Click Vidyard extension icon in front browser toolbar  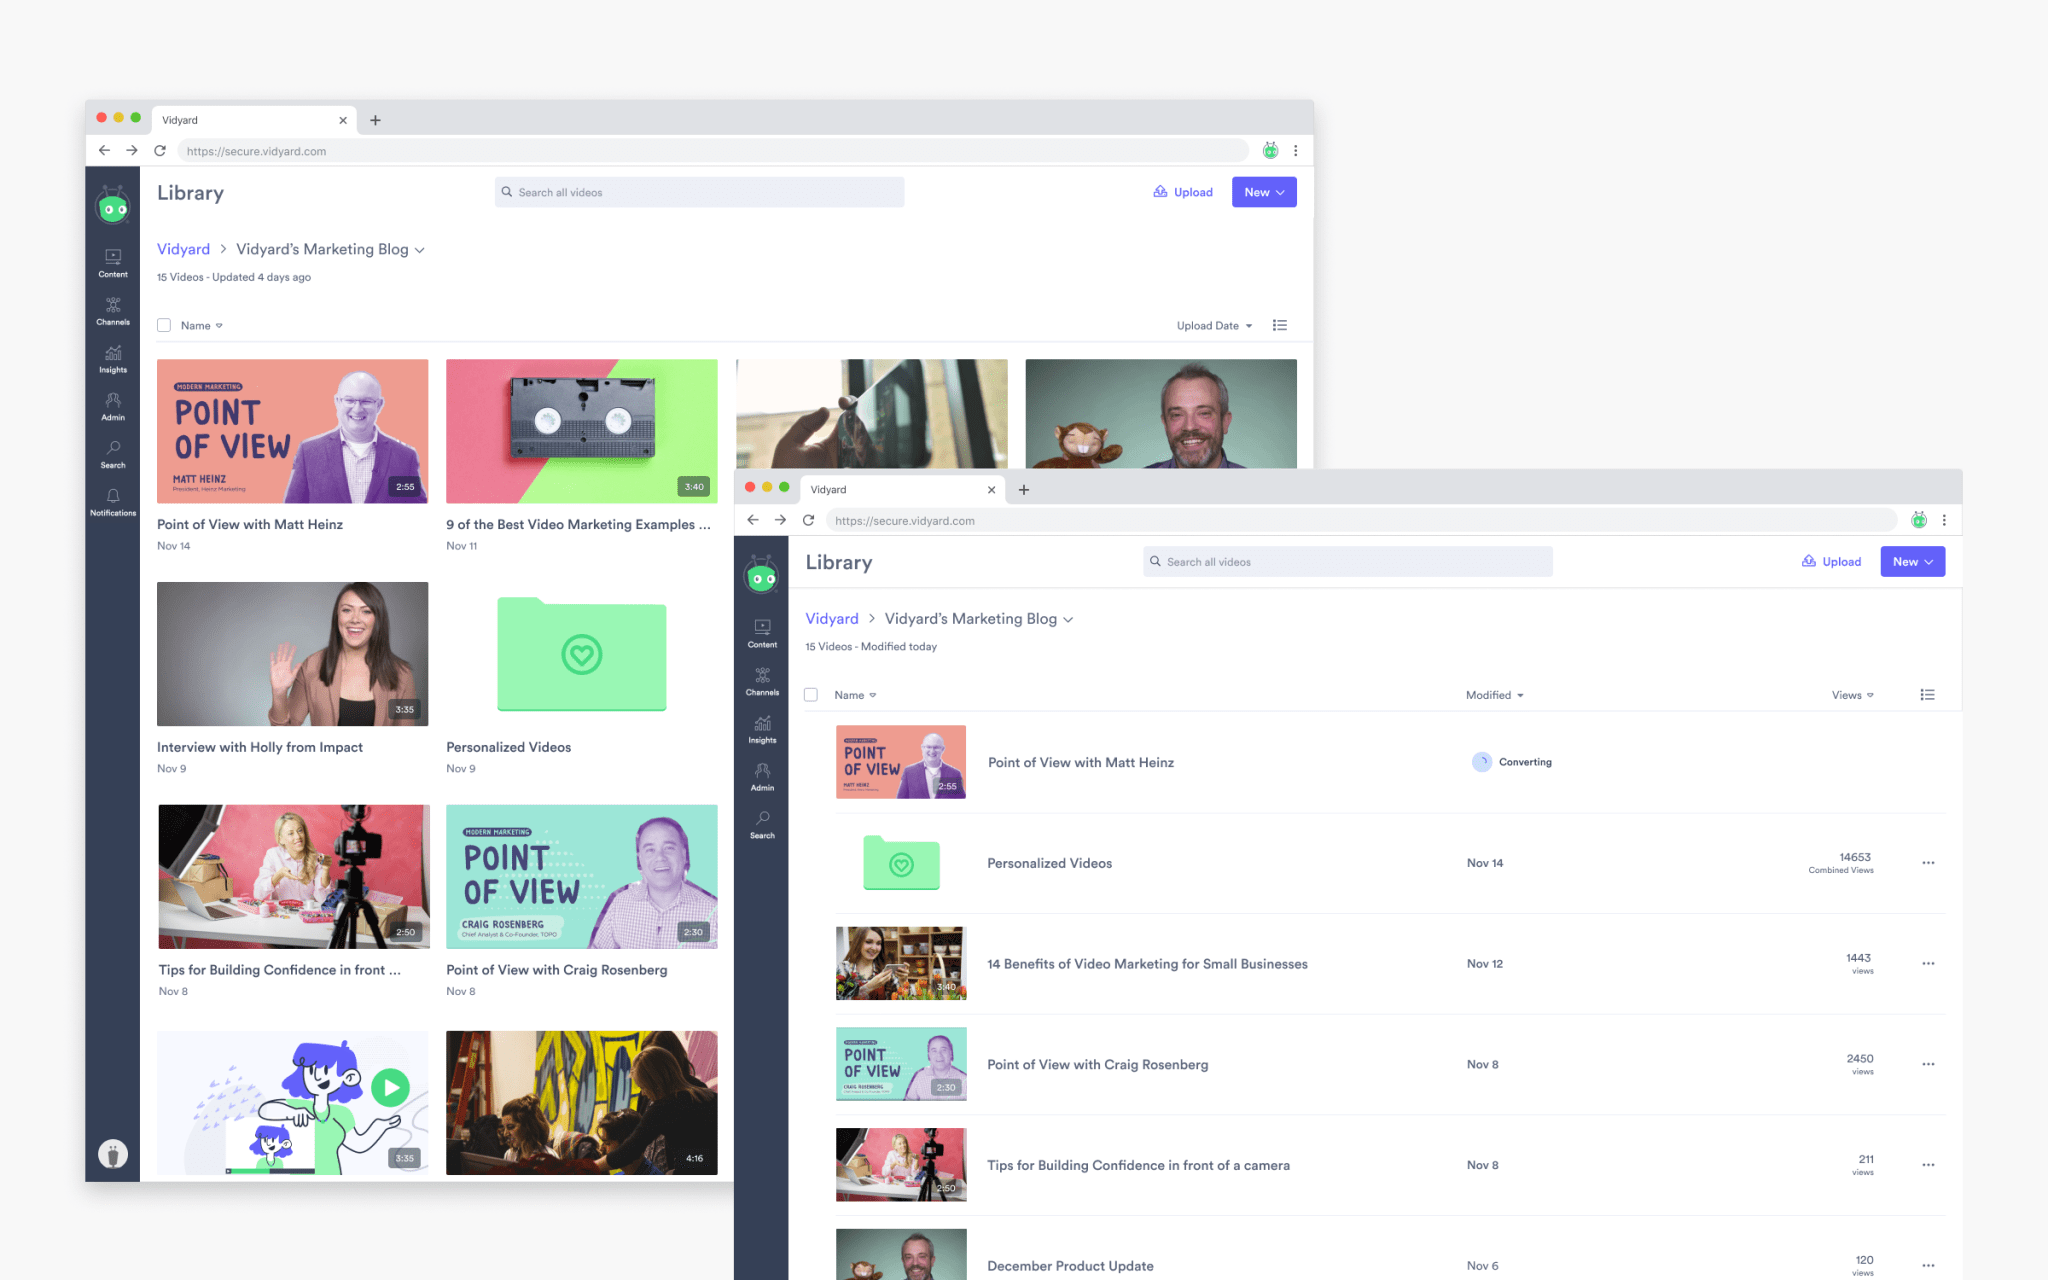pos(1919,520)
